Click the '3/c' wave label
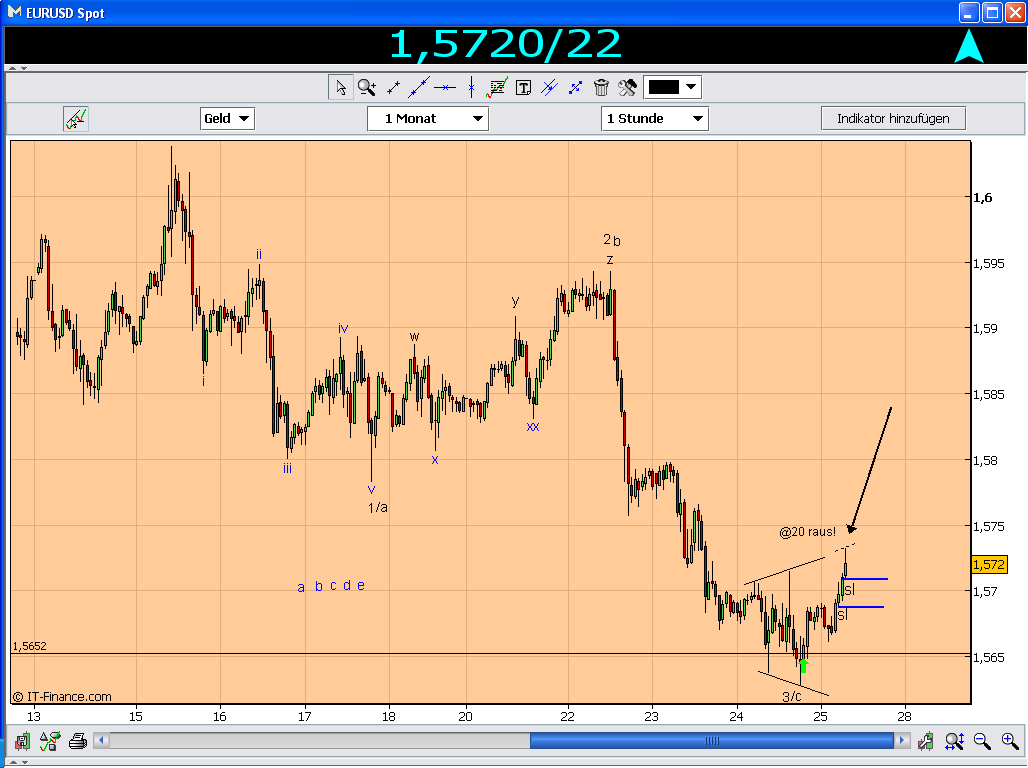1028x768 pixels. click(792, 697)
